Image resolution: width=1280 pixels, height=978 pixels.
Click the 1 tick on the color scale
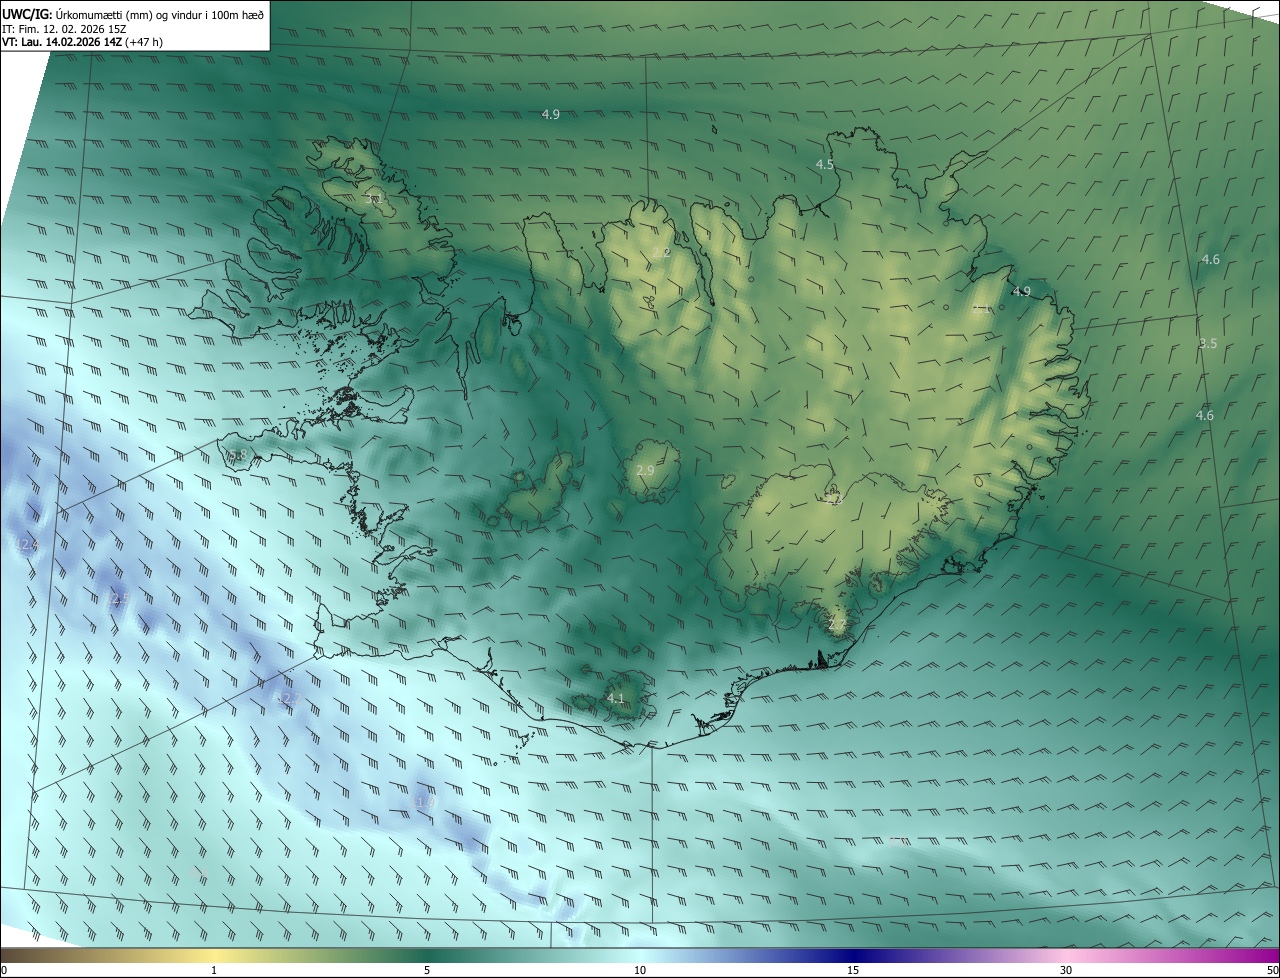tap(214, 970)
